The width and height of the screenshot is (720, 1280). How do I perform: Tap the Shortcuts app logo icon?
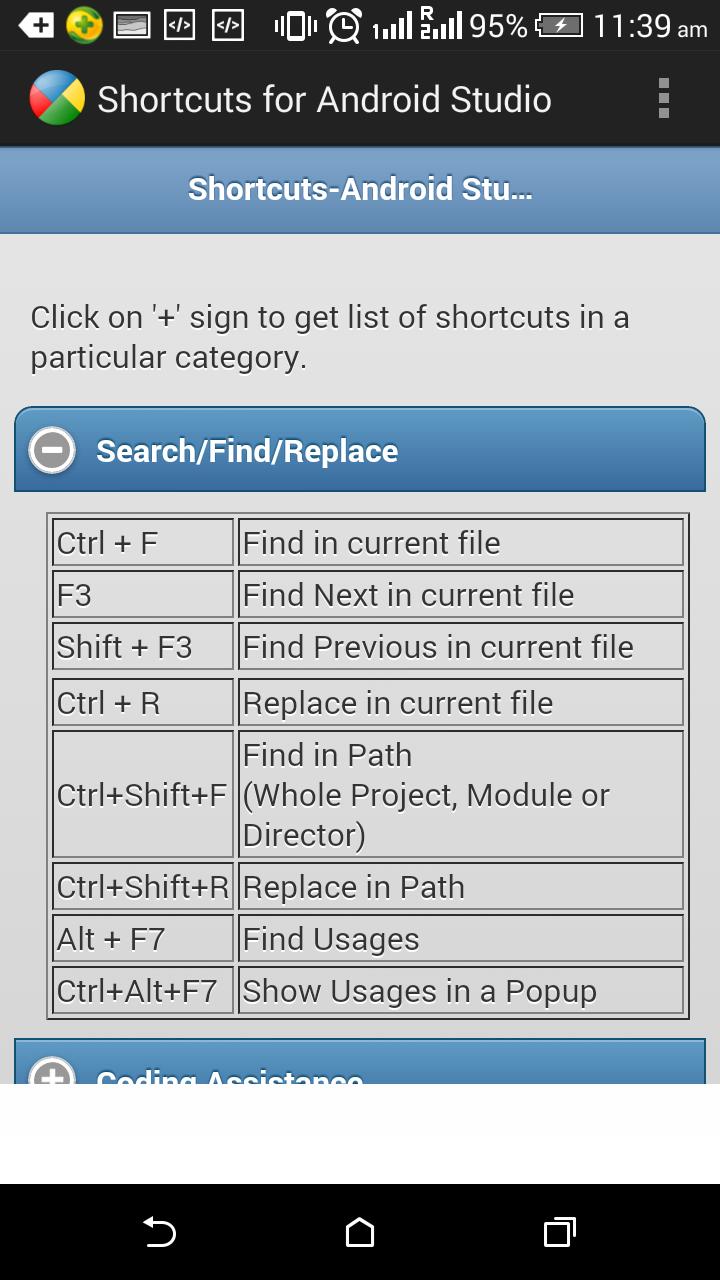click(x=57, y=99)
